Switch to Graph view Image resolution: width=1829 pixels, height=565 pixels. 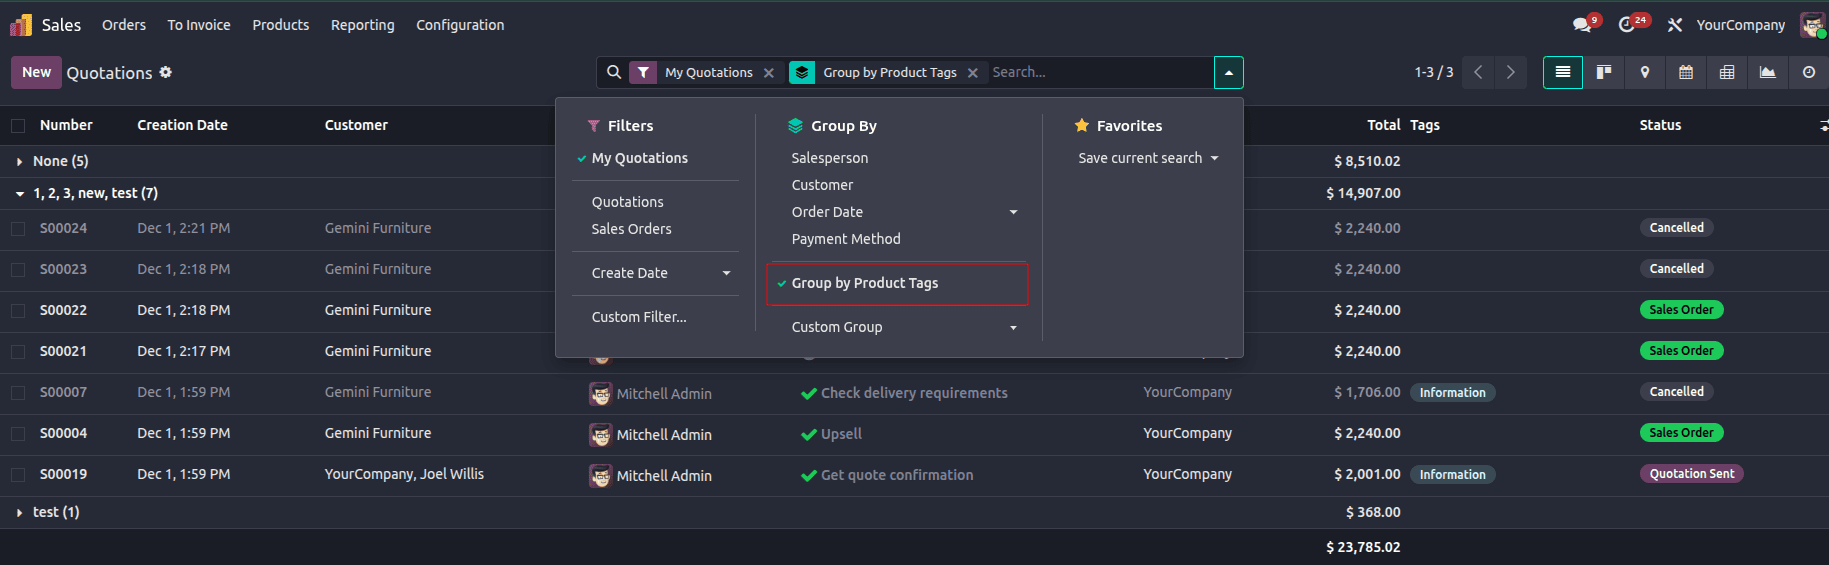pyautogui.click(x=1768, y=72)
